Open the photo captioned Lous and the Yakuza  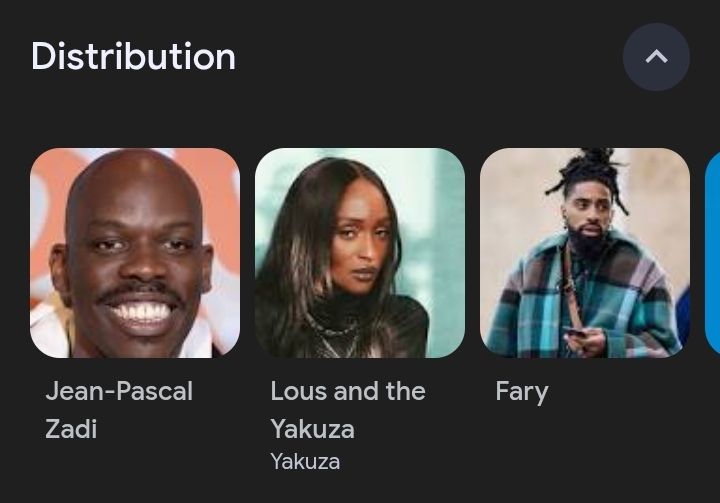[360, 253]
